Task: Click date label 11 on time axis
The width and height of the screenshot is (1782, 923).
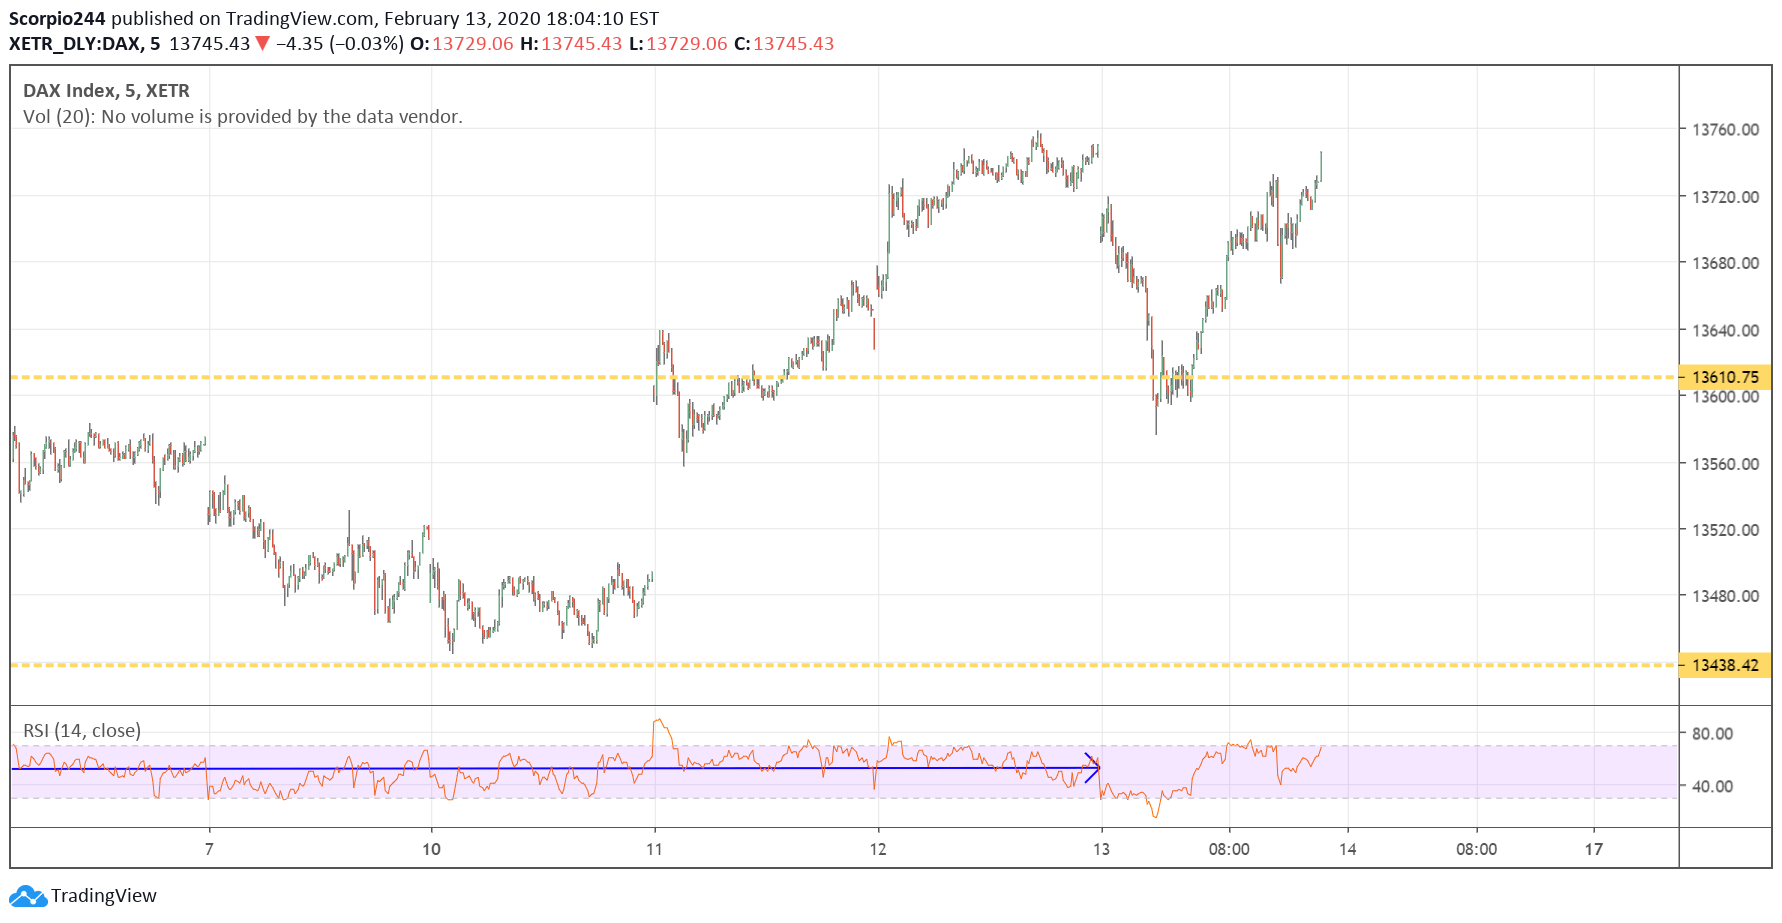Action: (x=654, y=850)
